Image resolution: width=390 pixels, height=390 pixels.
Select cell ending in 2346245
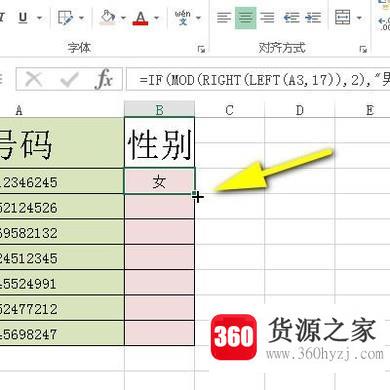coord(62,181)
